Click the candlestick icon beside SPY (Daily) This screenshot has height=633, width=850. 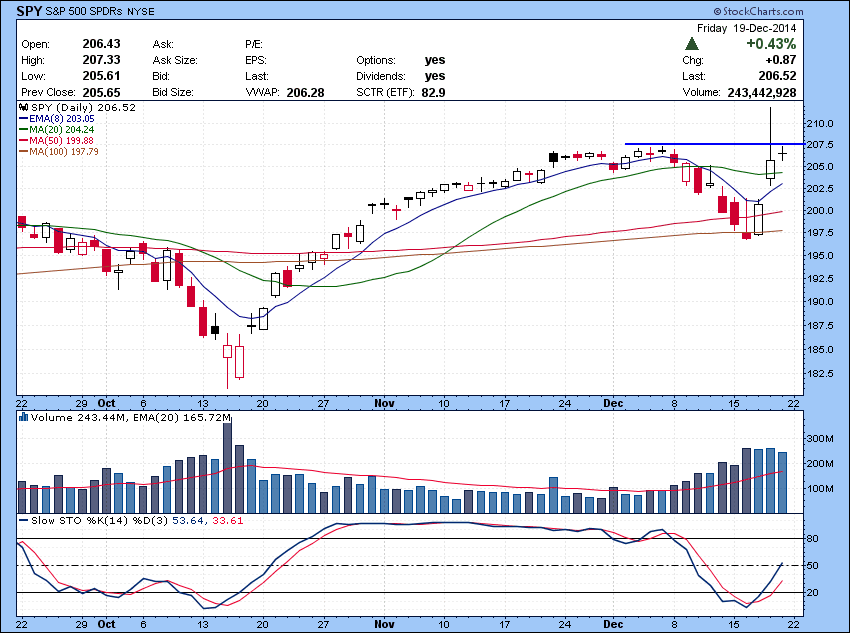pos(23,107)
